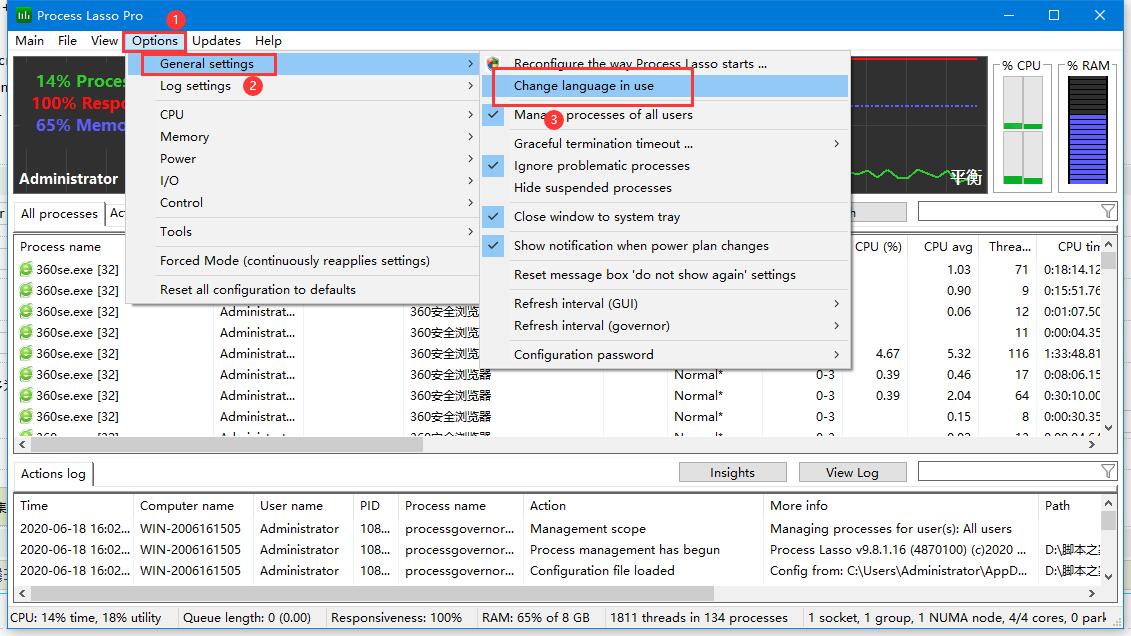Click the actions log filter input field
Viewport: 1131px width, 636px height.
(1008, 472)
